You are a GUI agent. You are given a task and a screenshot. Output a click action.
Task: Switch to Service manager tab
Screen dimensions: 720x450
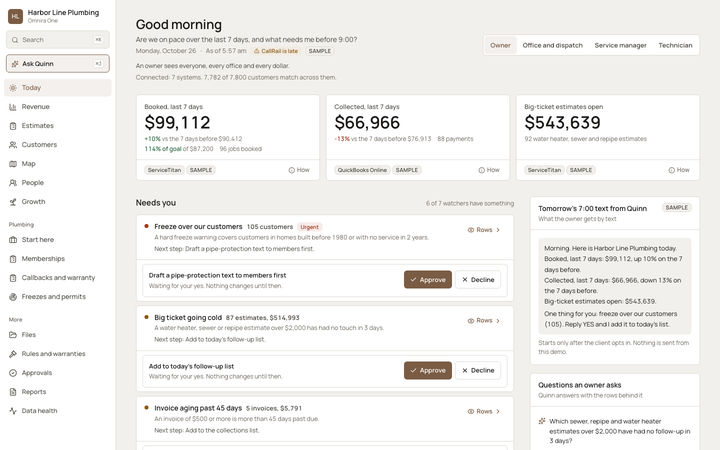(x=620, y=45)
